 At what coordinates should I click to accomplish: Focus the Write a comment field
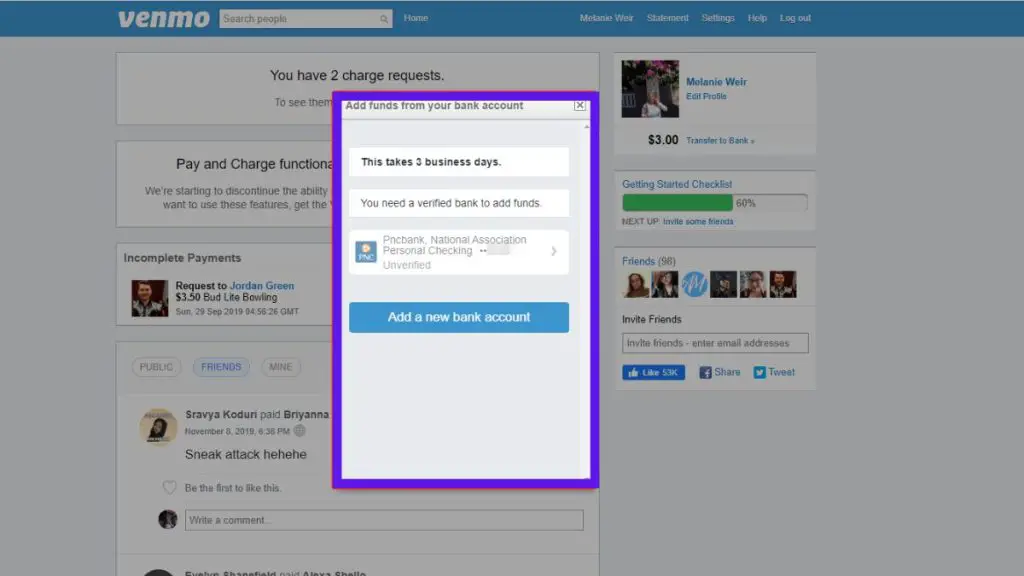384,520
